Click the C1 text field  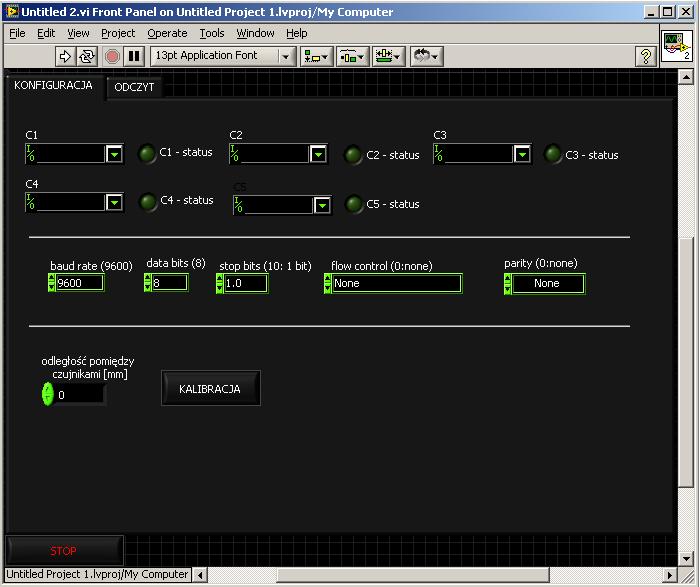(71, 154)
